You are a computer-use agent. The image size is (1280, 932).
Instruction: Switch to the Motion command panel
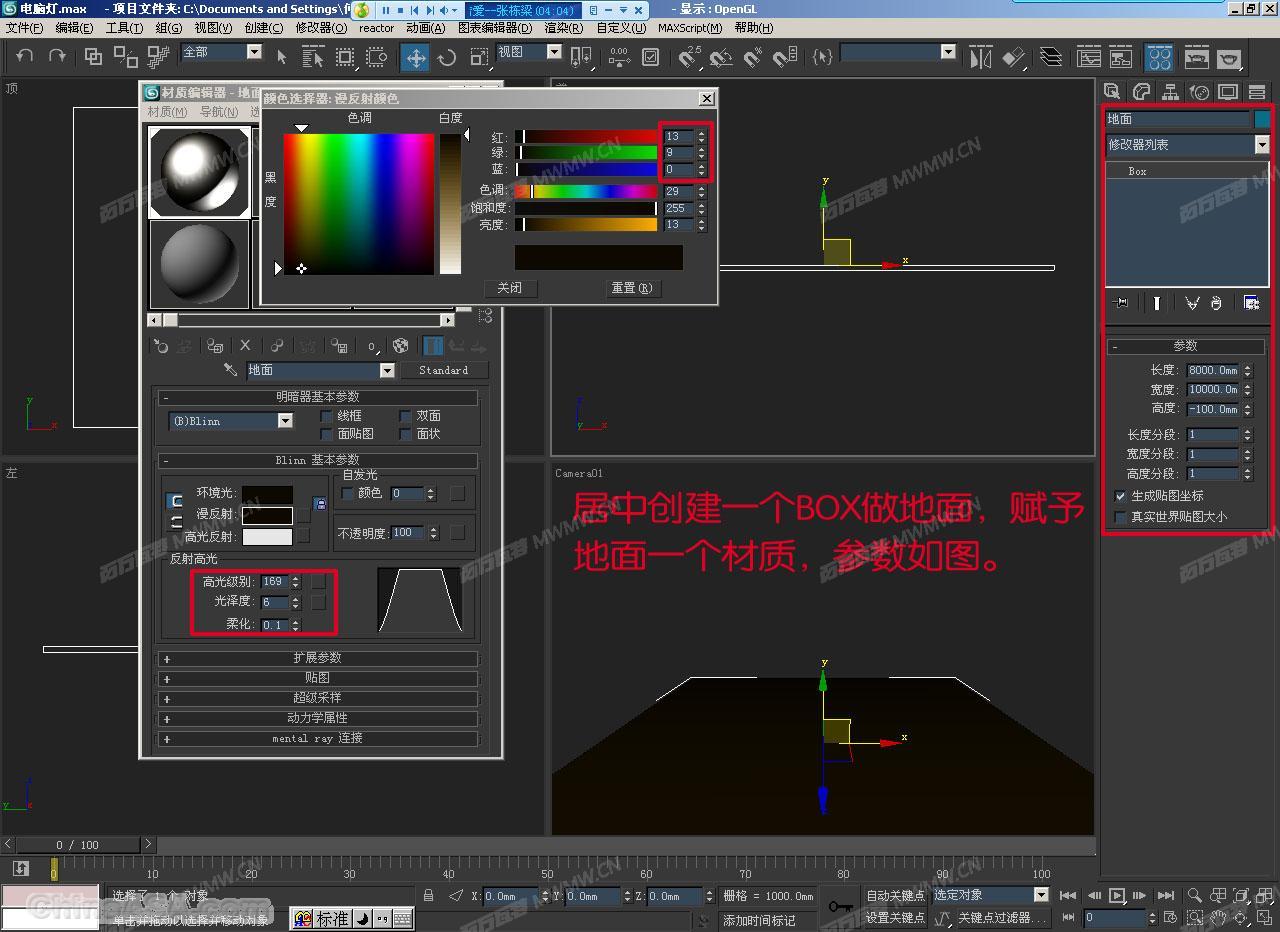pos(1199,92)
